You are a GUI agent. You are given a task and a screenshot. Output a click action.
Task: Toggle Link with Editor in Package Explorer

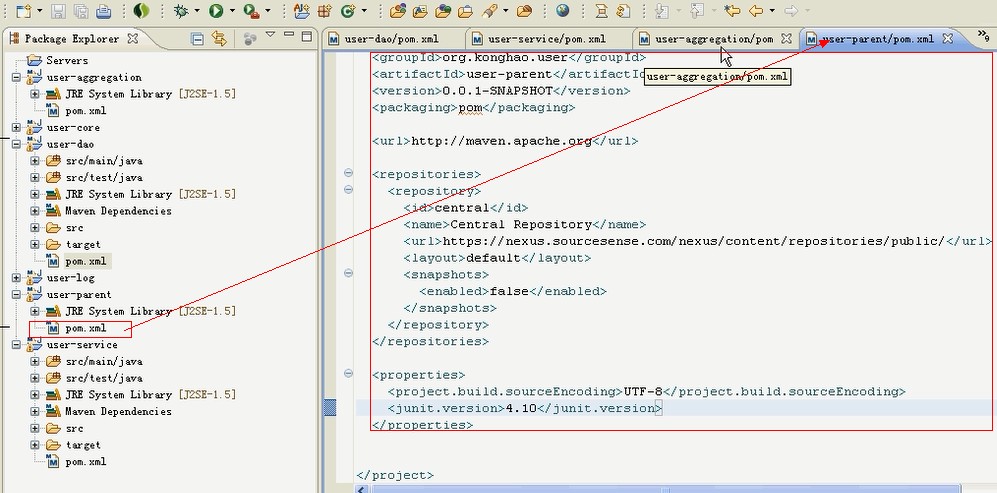click(x=220, y=39)
